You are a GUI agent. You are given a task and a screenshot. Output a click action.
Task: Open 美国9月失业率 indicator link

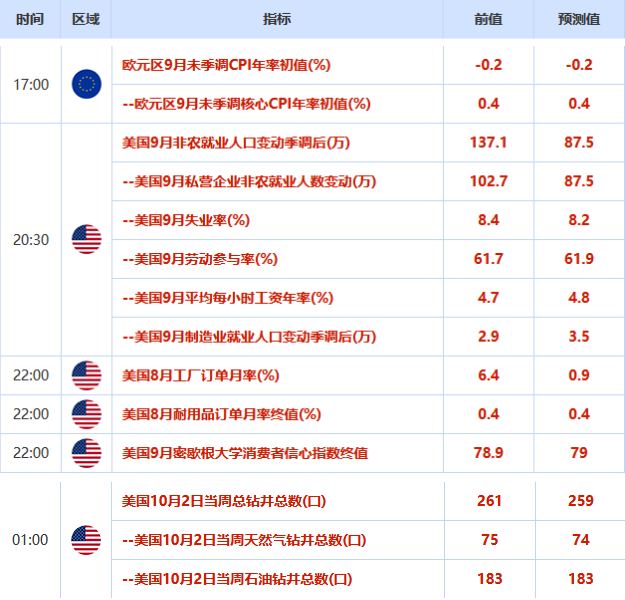[x=186, y=220]
